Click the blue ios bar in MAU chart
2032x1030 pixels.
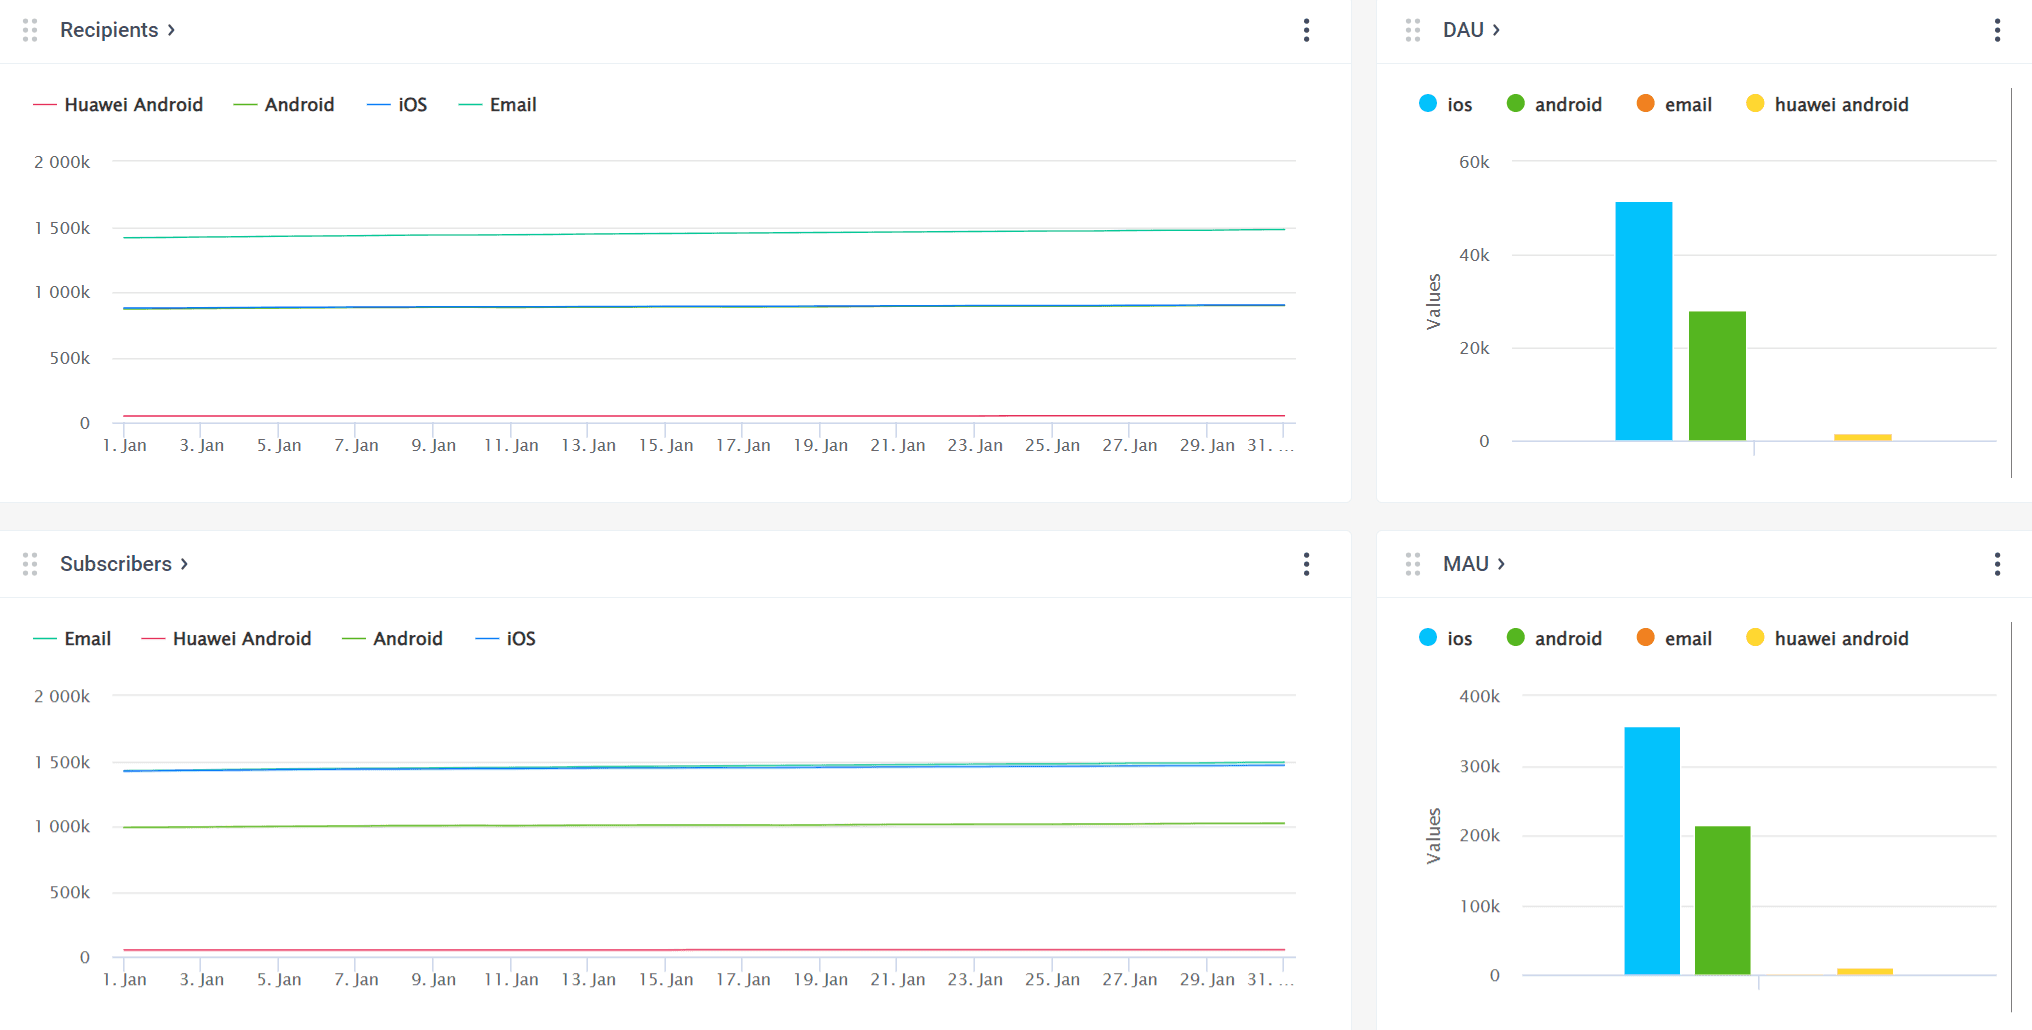click(x=1651, y=850)
